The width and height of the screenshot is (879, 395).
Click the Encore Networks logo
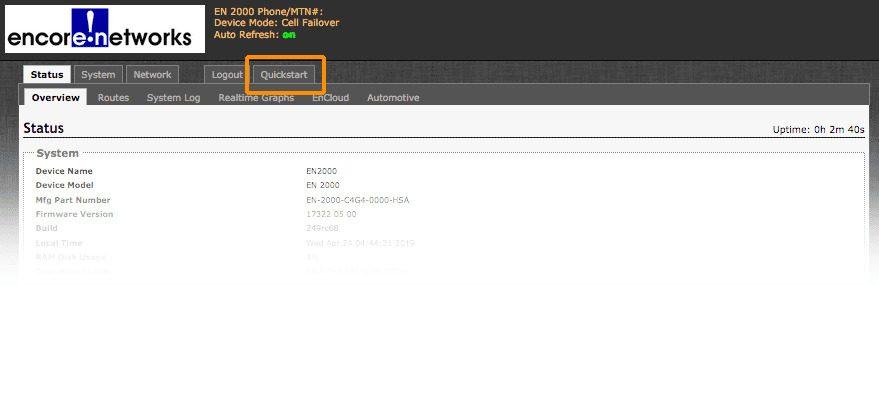pyautogui.click(x=105, y=29)
